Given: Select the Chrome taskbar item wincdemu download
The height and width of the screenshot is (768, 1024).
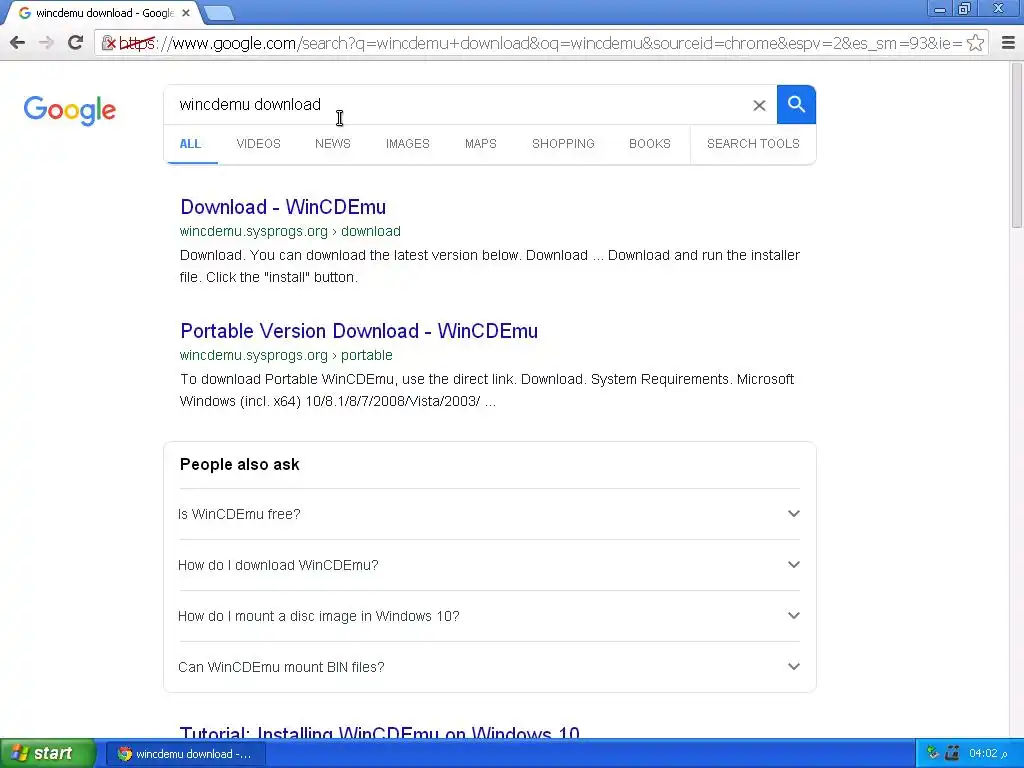Looking at the screenshot, I should tap(185, 754).
